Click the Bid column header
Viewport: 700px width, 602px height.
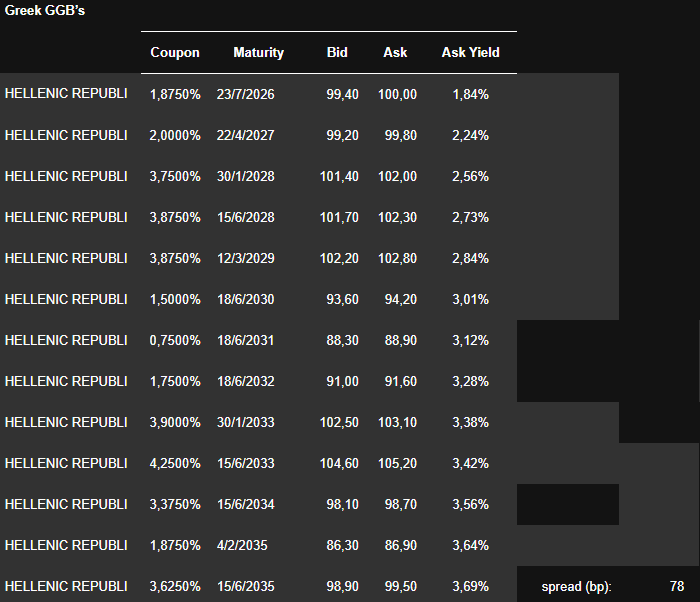click(x=337, y=52)
